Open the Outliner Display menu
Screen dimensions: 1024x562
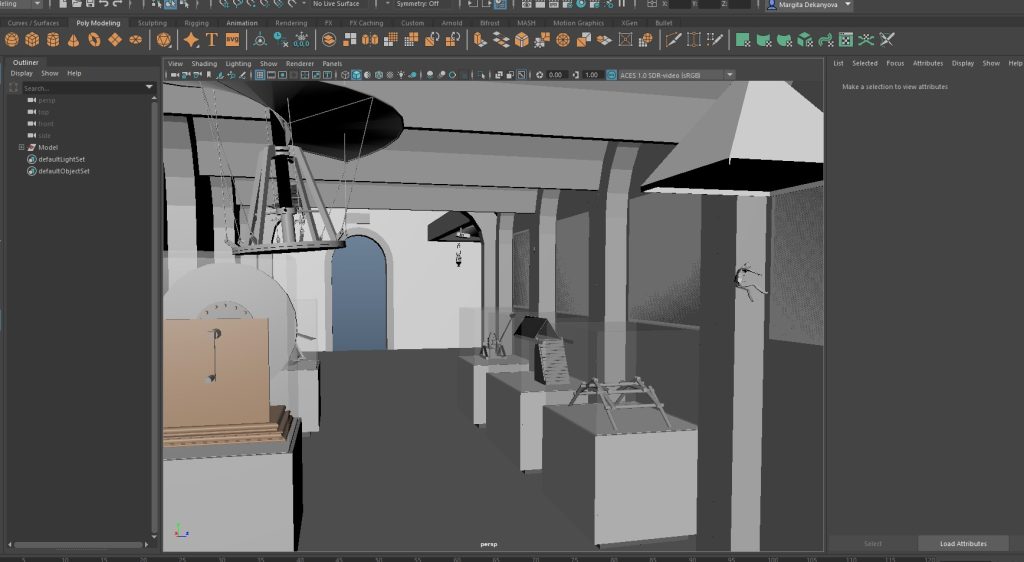(21, 73)
